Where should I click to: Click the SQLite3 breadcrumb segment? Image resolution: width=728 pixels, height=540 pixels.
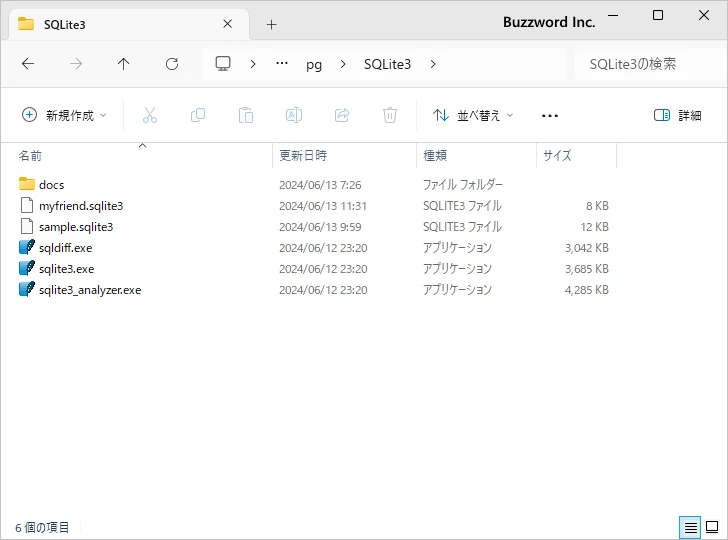387,64
